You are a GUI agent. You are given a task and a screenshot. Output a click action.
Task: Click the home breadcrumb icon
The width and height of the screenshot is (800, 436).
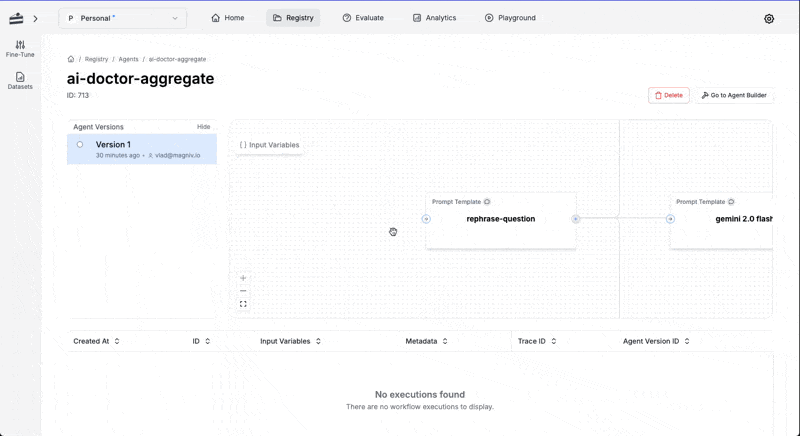pyautogui.click(x=71, y=59)
